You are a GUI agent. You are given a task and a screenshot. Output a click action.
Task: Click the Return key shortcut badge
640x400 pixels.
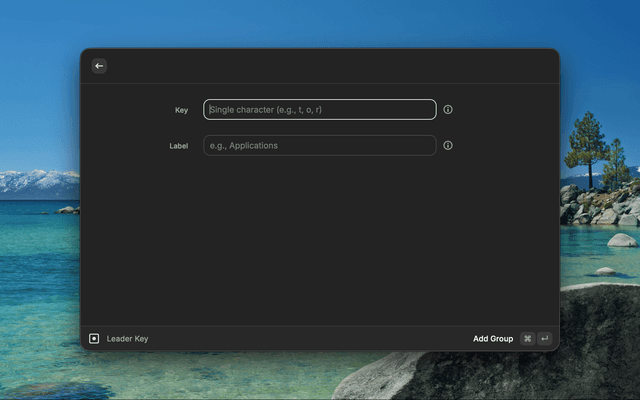point(544,339)
